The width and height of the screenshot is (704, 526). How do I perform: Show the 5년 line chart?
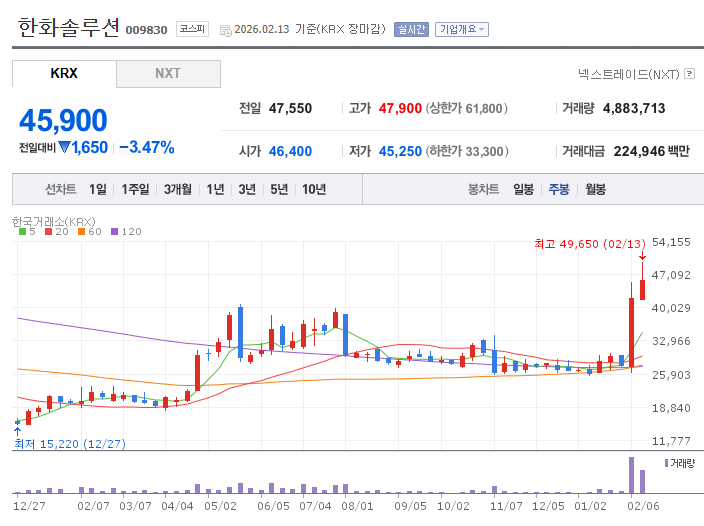click(279, 189)
